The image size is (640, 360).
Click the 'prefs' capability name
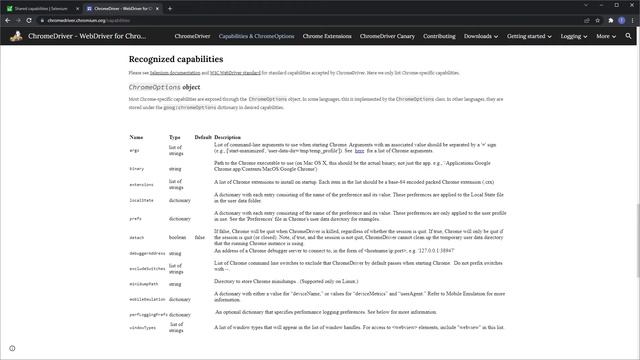pyautogui.click(x=136, y=219)
